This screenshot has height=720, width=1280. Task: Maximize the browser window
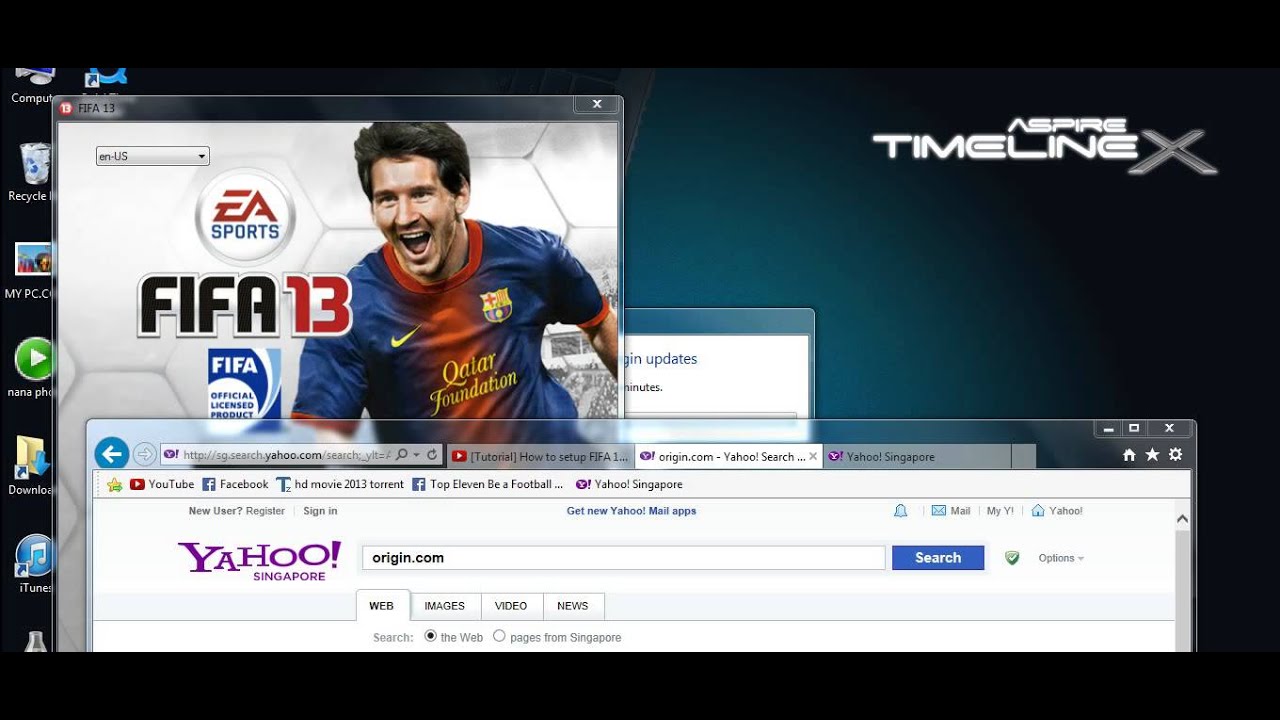coord(1134,428)
